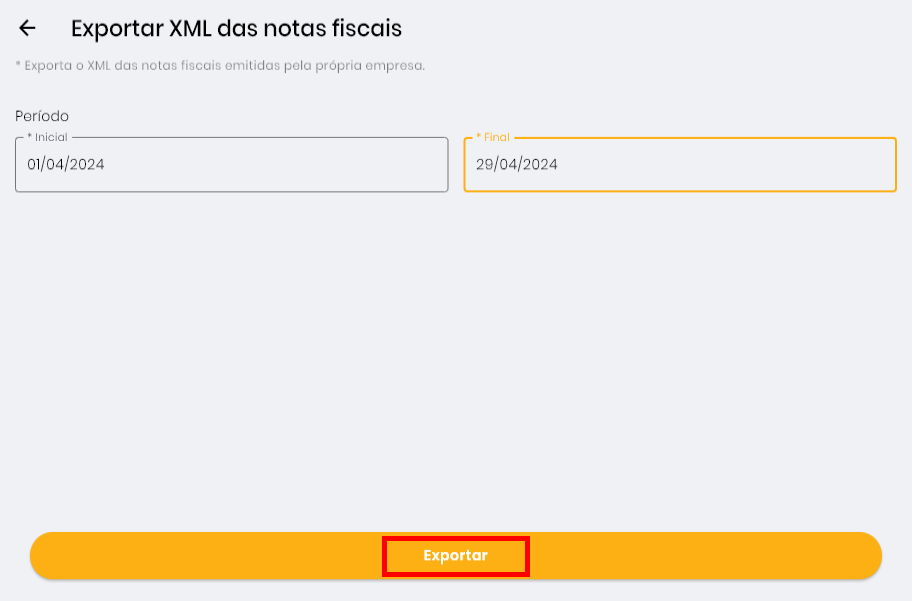912x601 pixels.
Task: Select the "* Final" floating field label
Action: click(x=493, y=137)
